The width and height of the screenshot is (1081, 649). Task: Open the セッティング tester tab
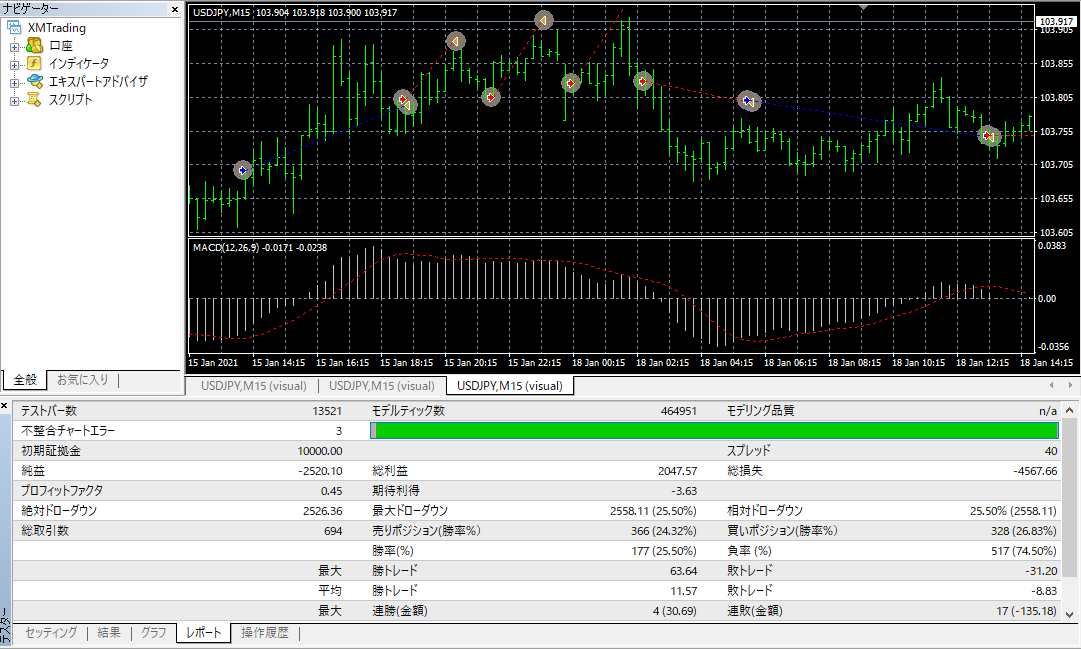pyautogui.click(x=51, y=632)
